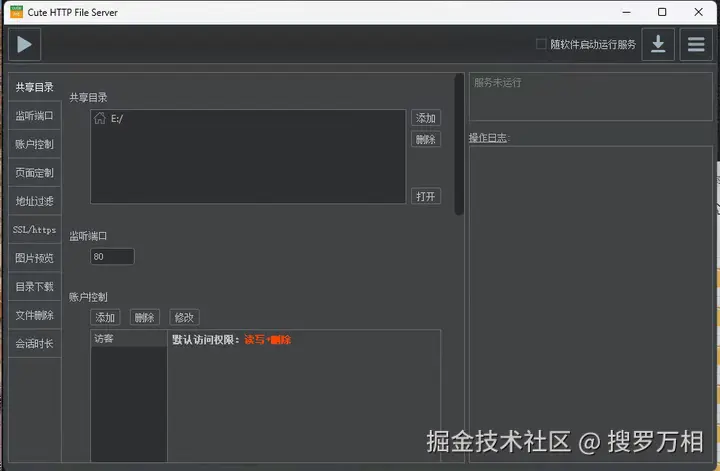This screenshot has height=471, width=720.
Task: Select the E:/ shared directory entry
Action: [x=248, y=118]
